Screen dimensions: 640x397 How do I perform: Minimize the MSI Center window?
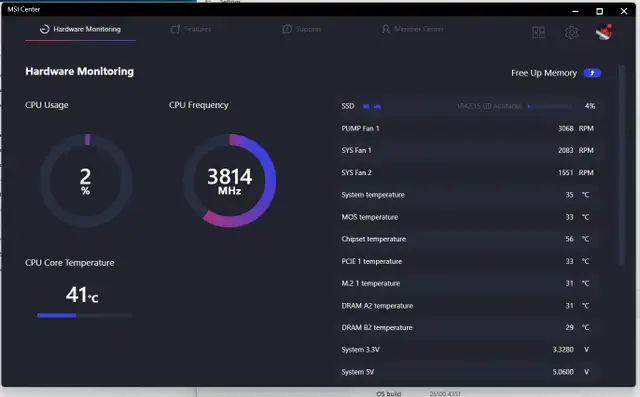(575, 11)
